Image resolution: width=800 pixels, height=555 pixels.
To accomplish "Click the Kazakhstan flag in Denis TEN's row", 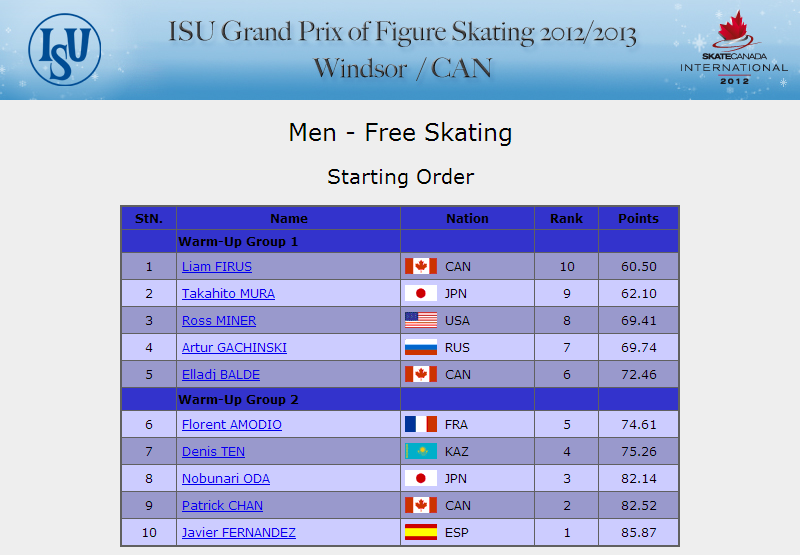I will click(x=421, y=451).
